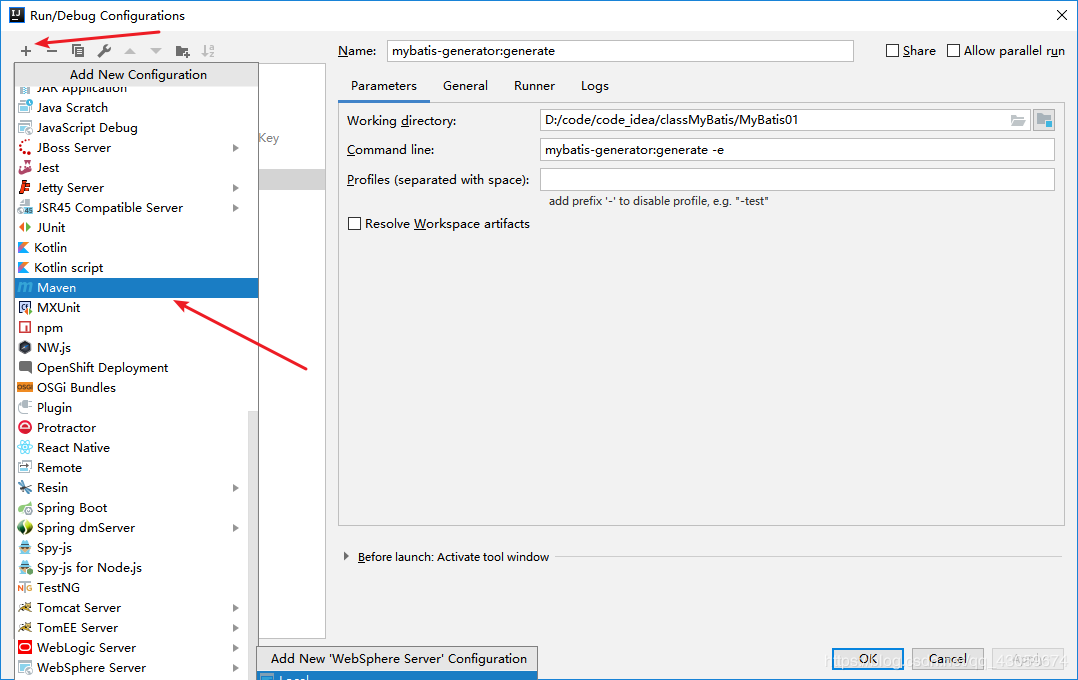
Task: Switch to the Logs tab
Action: (595, 86)
